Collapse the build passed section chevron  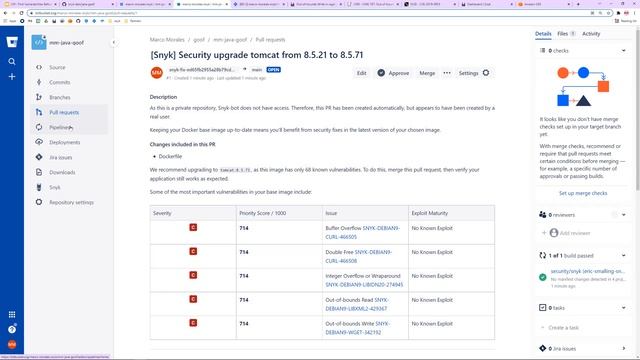(624, 256)
